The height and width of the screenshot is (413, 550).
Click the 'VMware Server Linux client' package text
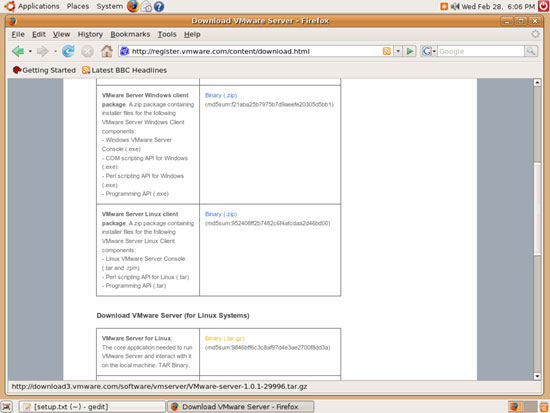click(x=140, y=214)
